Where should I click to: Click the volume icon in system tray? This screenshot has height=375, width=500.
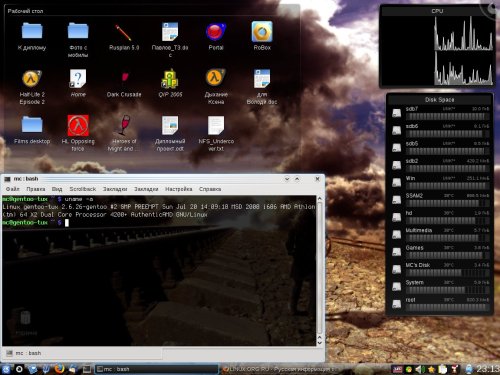[x=420, y=369]
